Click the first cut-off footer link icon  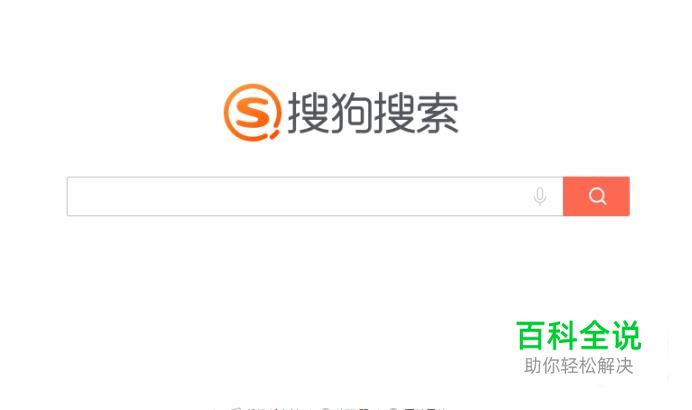pyautogui.click(x=237, y=408)
